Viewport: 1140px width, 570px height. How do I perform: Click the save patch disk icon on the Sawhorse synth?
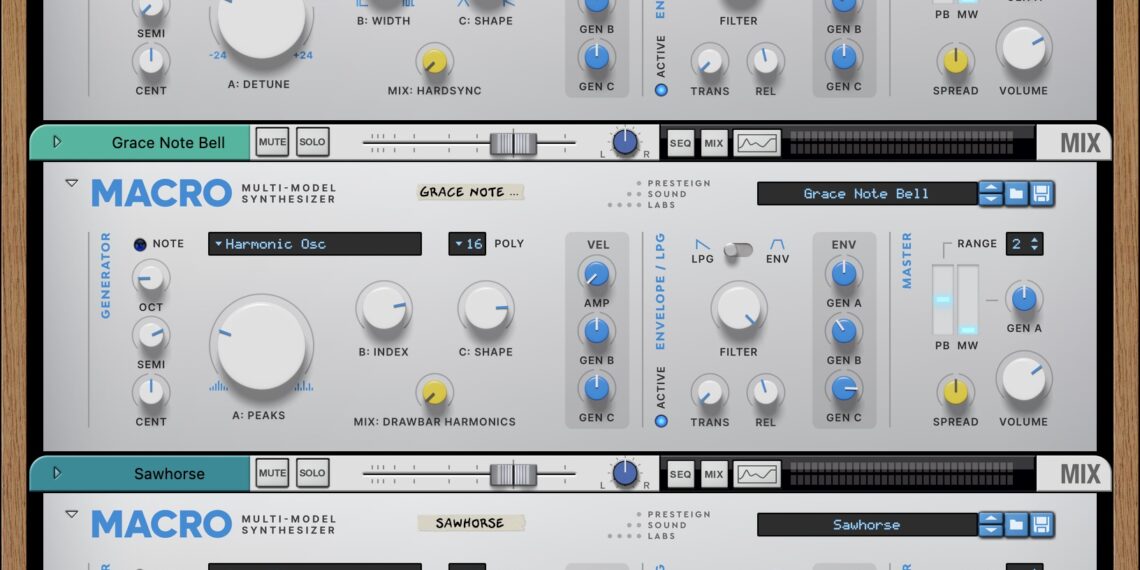click(x=1042, y=525)
